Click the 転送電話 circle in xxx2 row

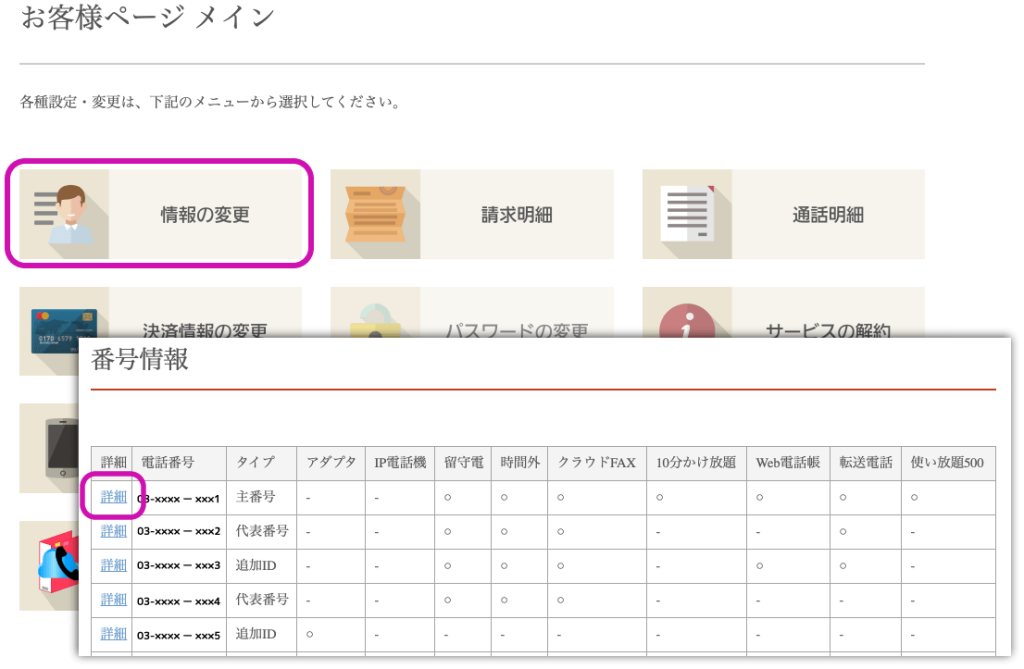[843, 532]
